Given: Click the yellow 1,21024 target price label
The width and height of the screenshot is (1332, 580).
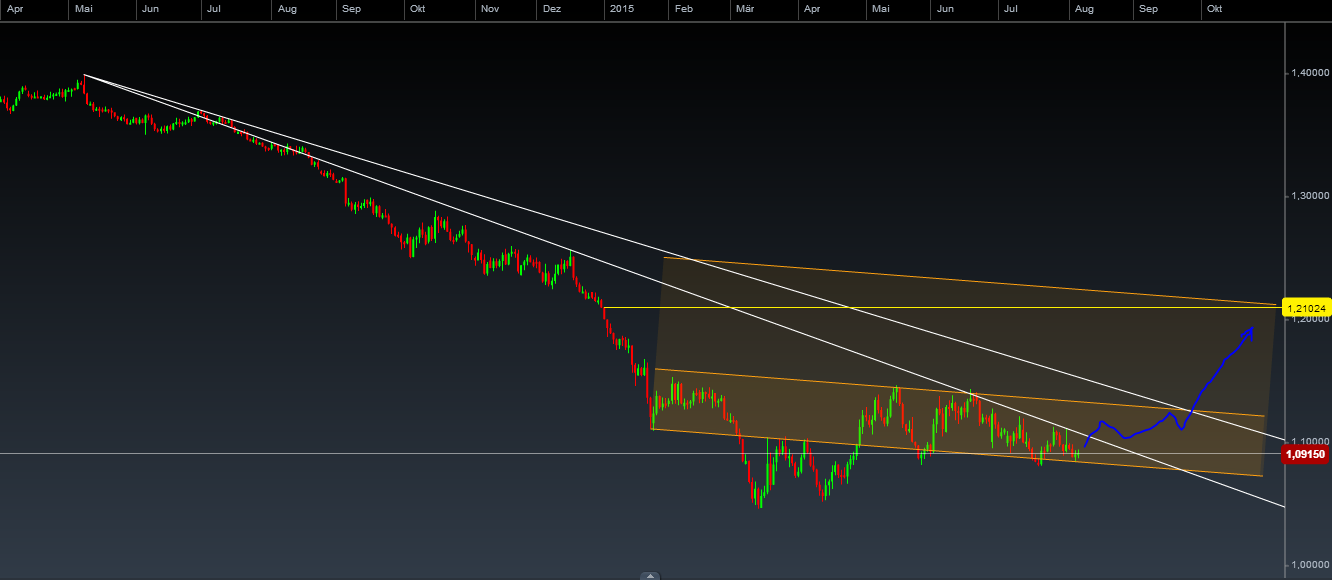Looking at the screenshot, I should point(1307,306).
